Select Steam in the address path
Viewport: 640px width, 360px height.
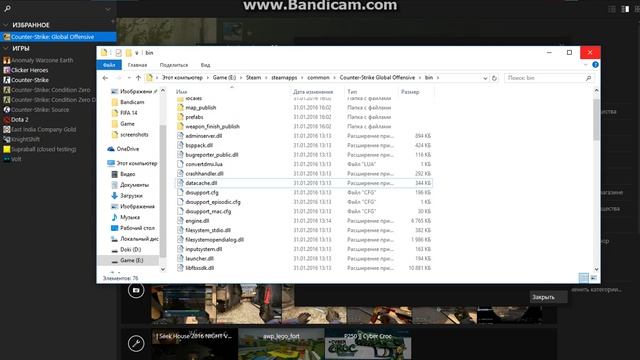pyautogui.click(x=253, y=78)
